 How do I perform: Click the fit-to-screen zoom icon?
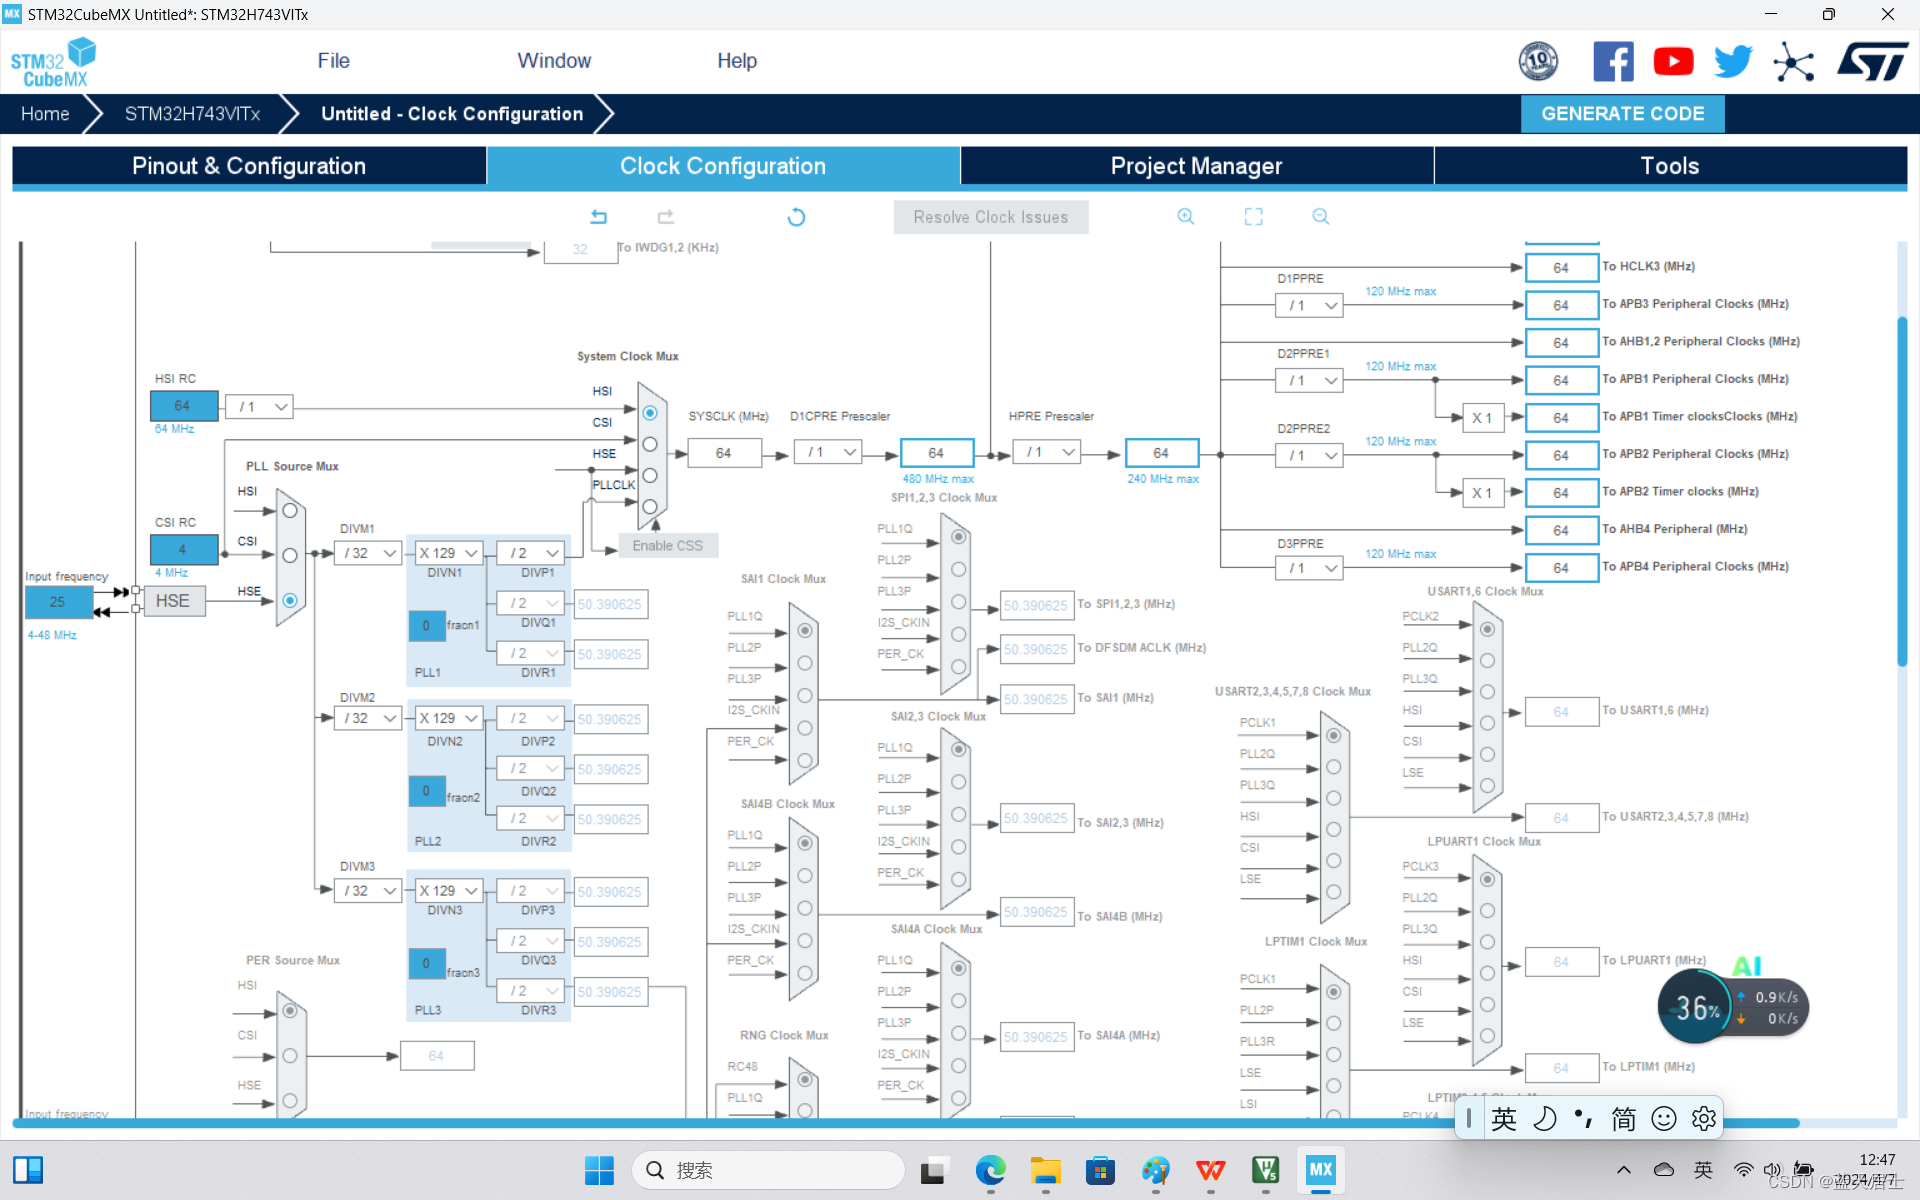pyautogui.click(x=1253, y=217)
